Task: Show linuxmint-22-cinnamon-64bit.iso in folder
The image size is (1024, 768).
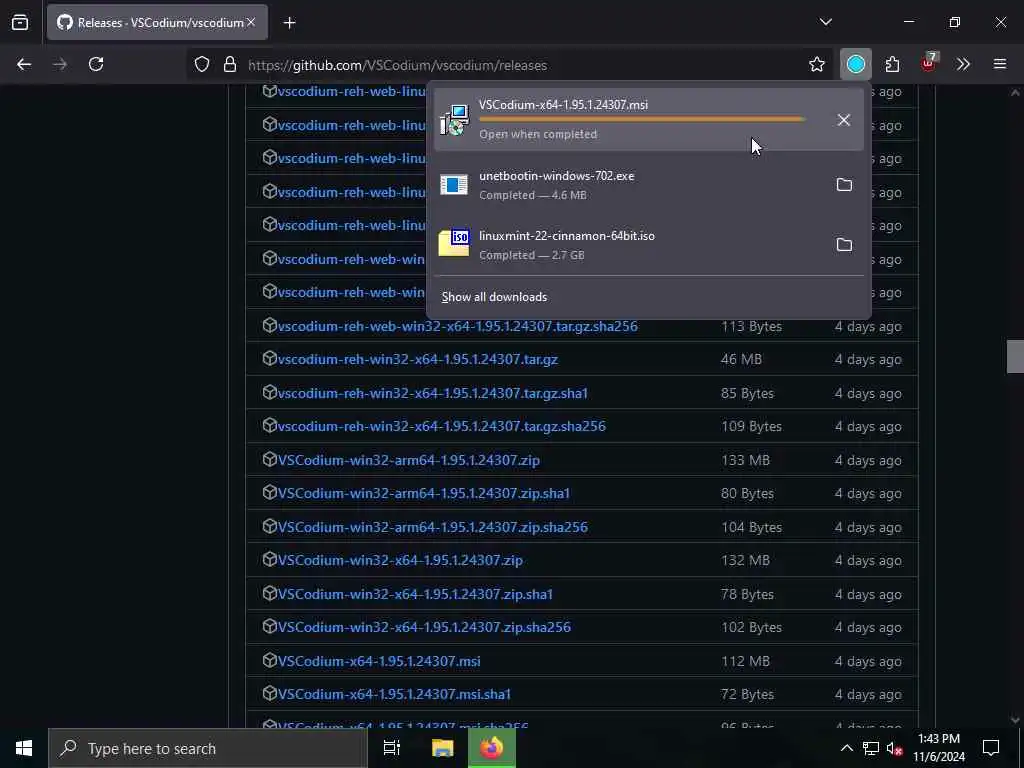Action: [x=844, y=245]
